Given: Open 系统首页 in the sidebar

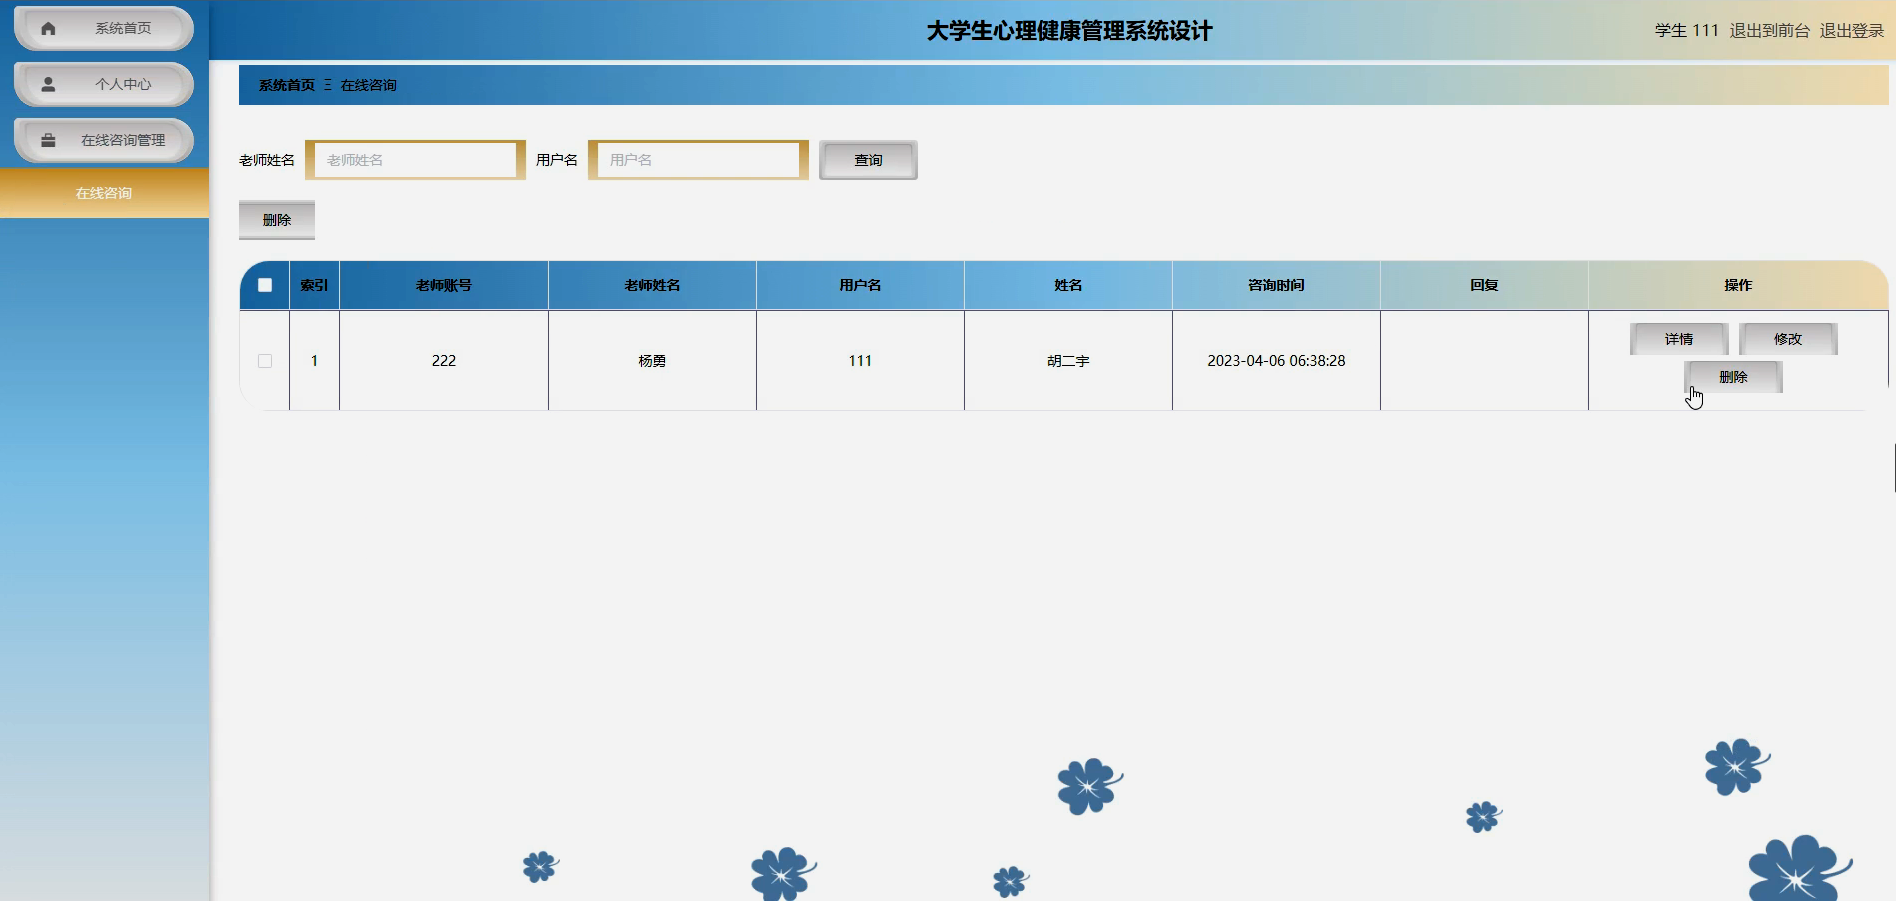Looking at the screenshot, I should [104, 28].
